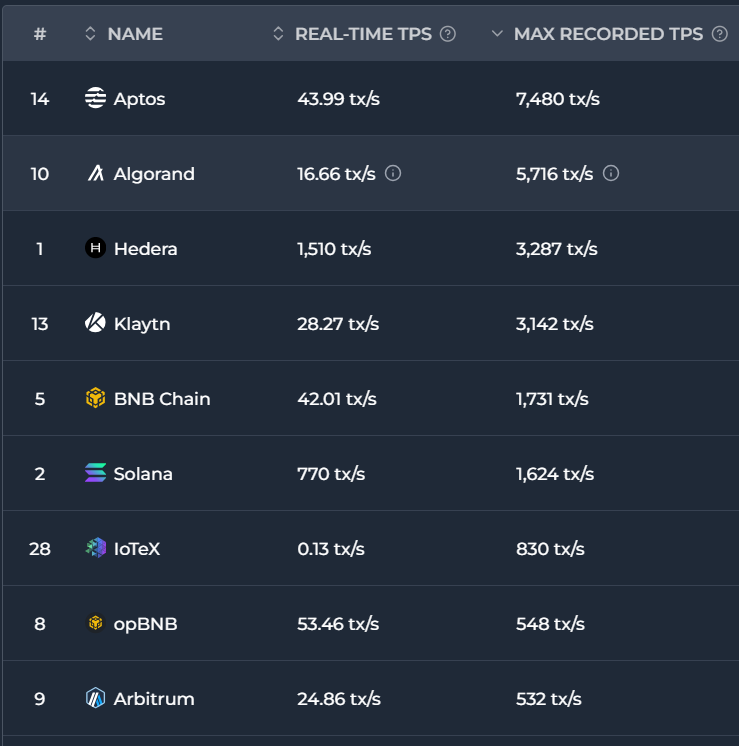Click the Klaytn logo icon
Image resolution: width=739 pixels, height=746 pixels.
tap(95, 323)
